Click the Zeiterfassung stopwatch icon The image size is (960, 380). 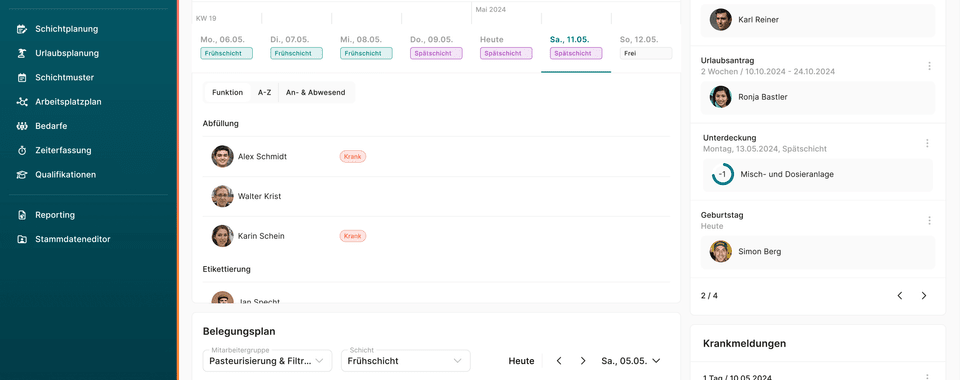(22, 151)
